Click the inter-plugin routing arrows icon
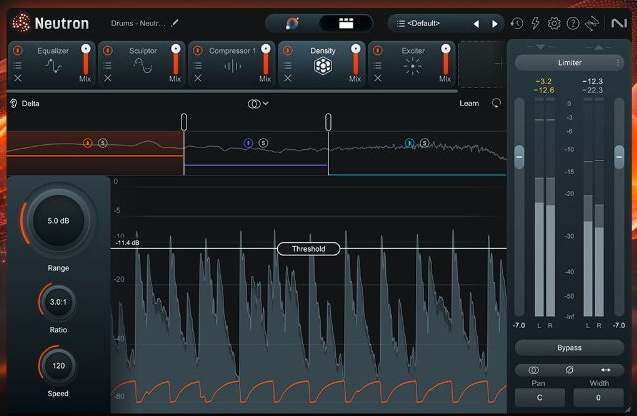Viewport: 637px width, 416px height. coord(592,24)
